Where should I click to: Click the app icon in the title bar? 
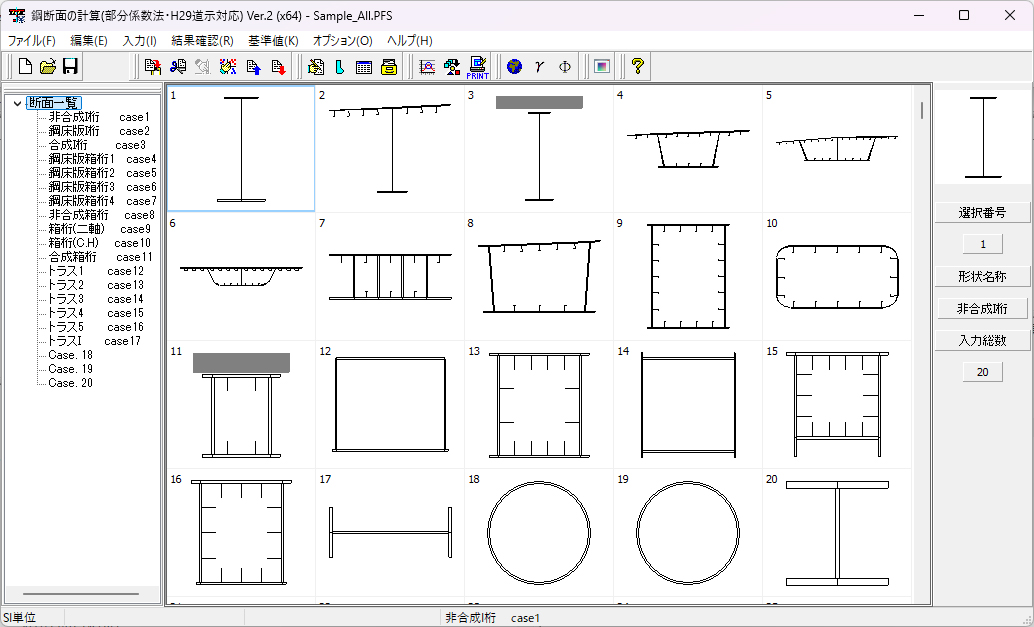(x=17, y=15)
